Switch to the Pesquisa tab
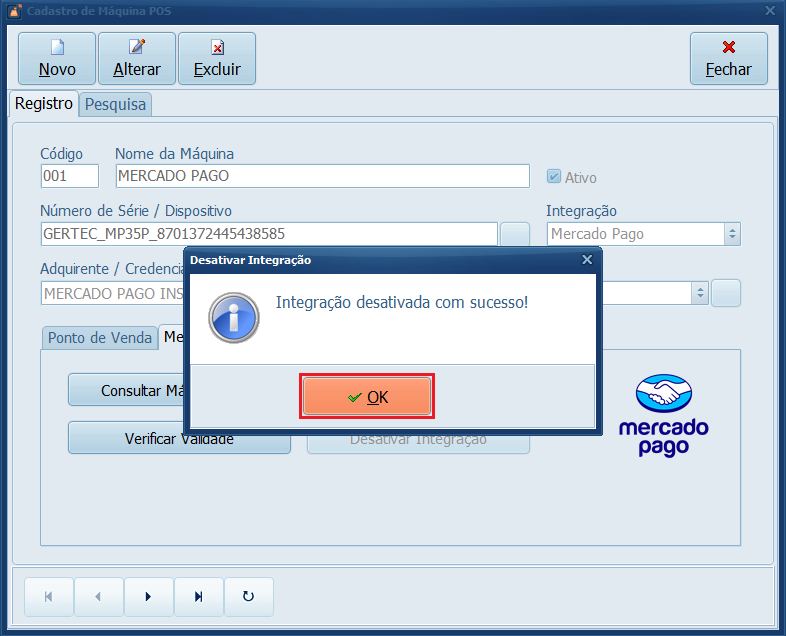The width and height of the screenshot is (786, 636). point(115,104)
